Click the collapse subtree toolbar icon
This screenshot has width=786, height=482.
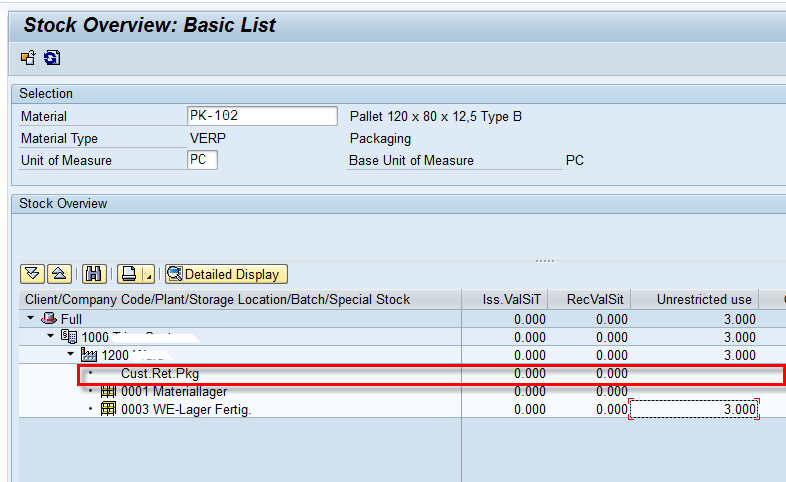coord(59,273)
